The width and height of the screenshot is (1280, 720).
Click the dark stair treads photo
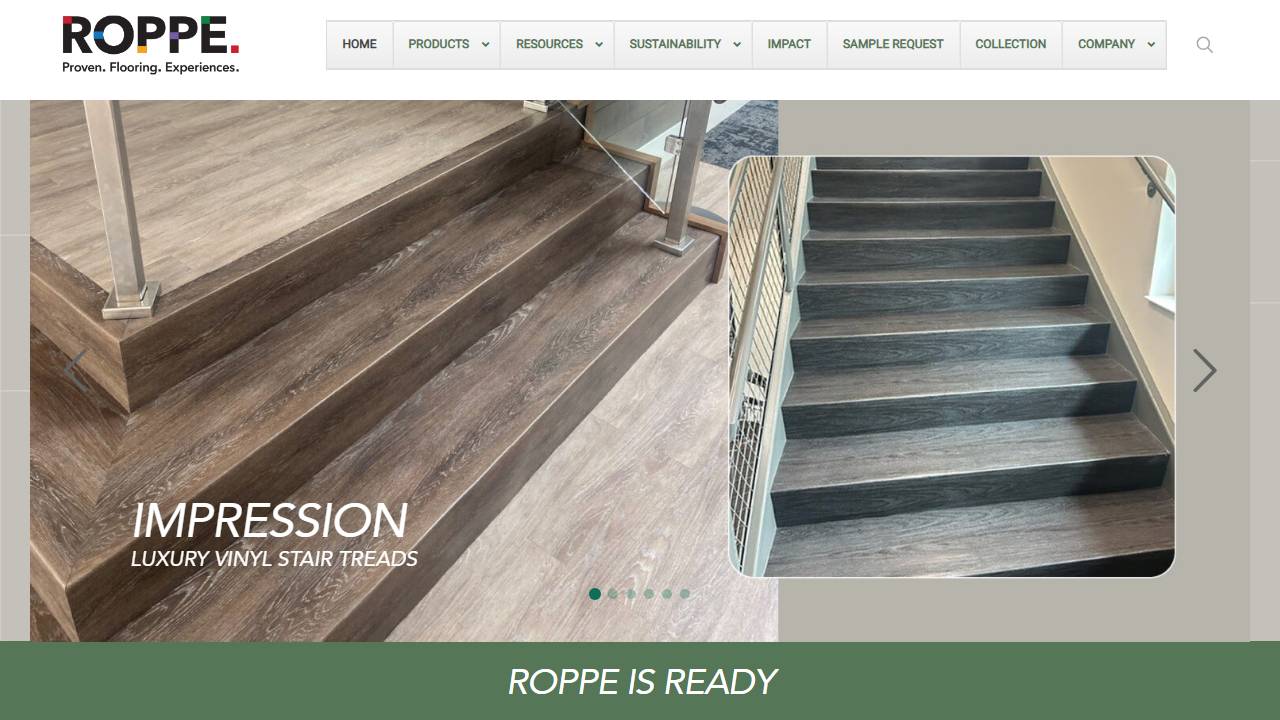tap(952, 367)
